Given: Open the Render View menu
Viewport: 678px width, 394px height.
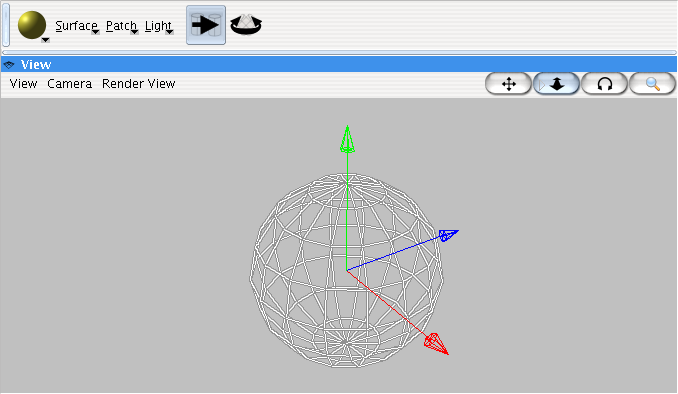Looking at the screenshot, I should click(138, 83).
